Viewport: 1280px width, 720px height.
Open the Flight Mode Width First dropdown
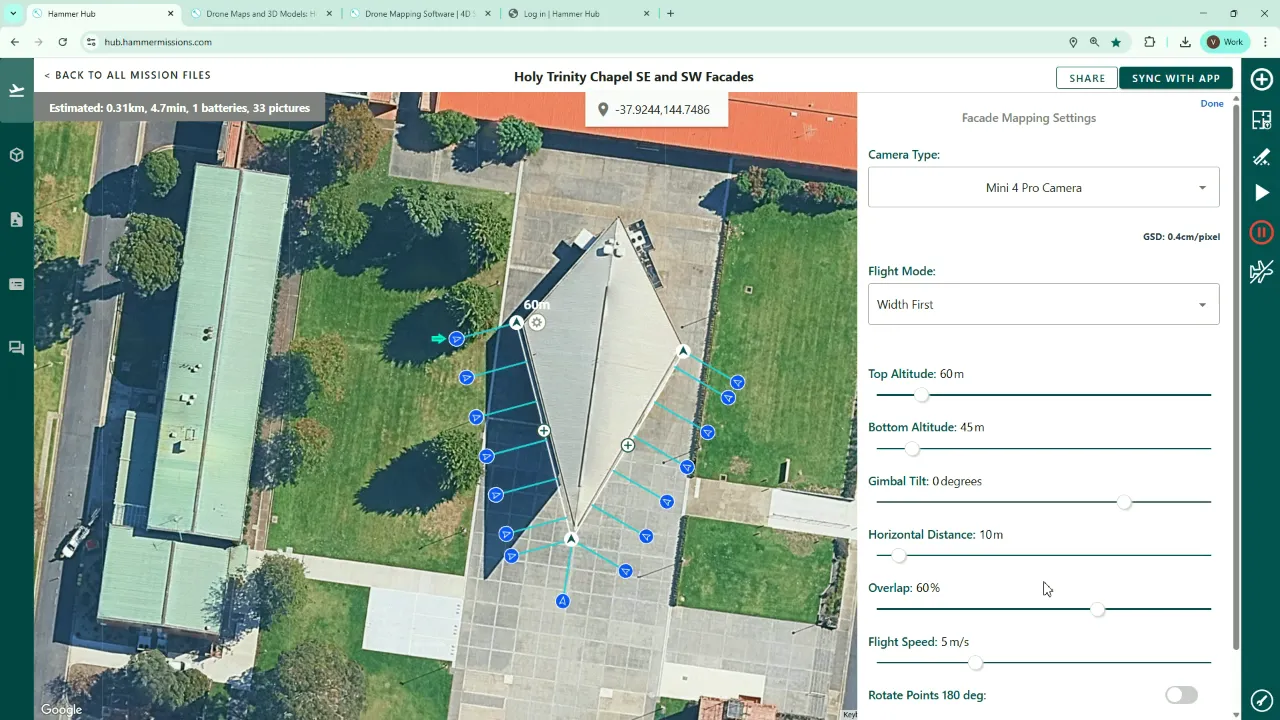[1043, 305]
